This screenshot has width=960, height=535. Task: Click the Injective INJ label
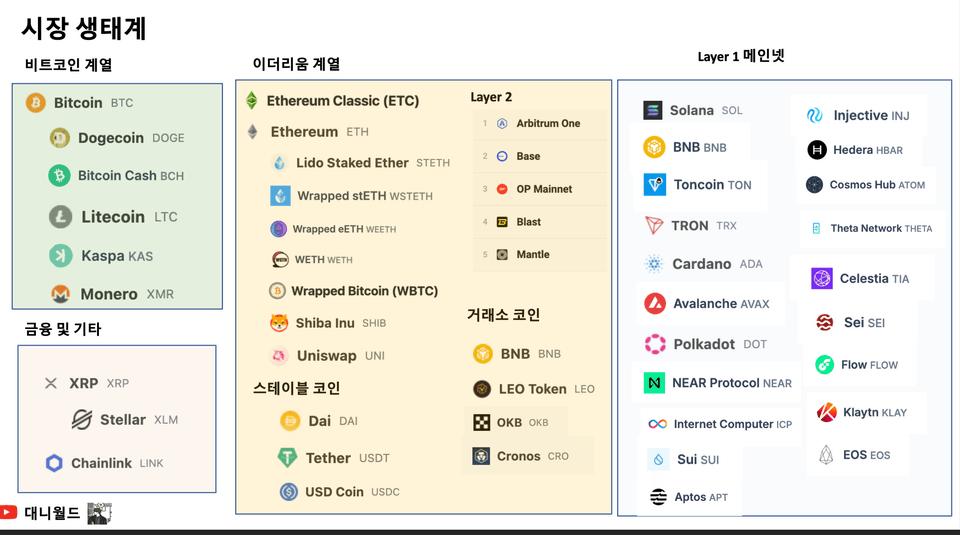click(871, 115)
